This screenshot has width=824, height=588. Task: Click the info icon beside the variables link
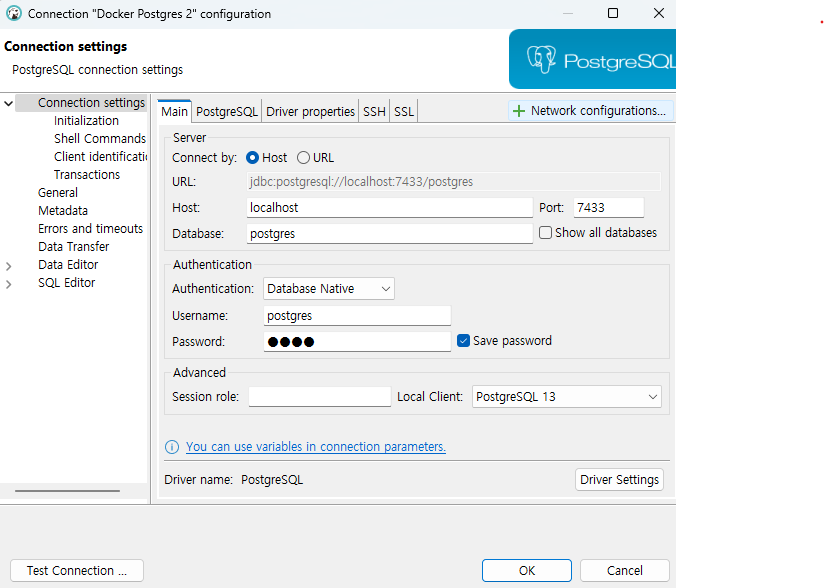pos(172,447)
